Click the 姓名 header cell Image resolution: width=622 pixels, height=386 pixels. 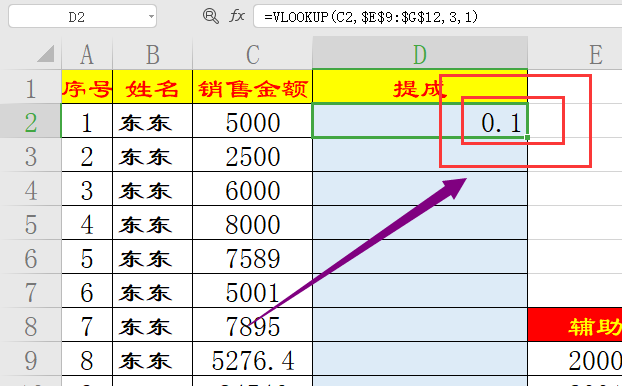[153, 87]
